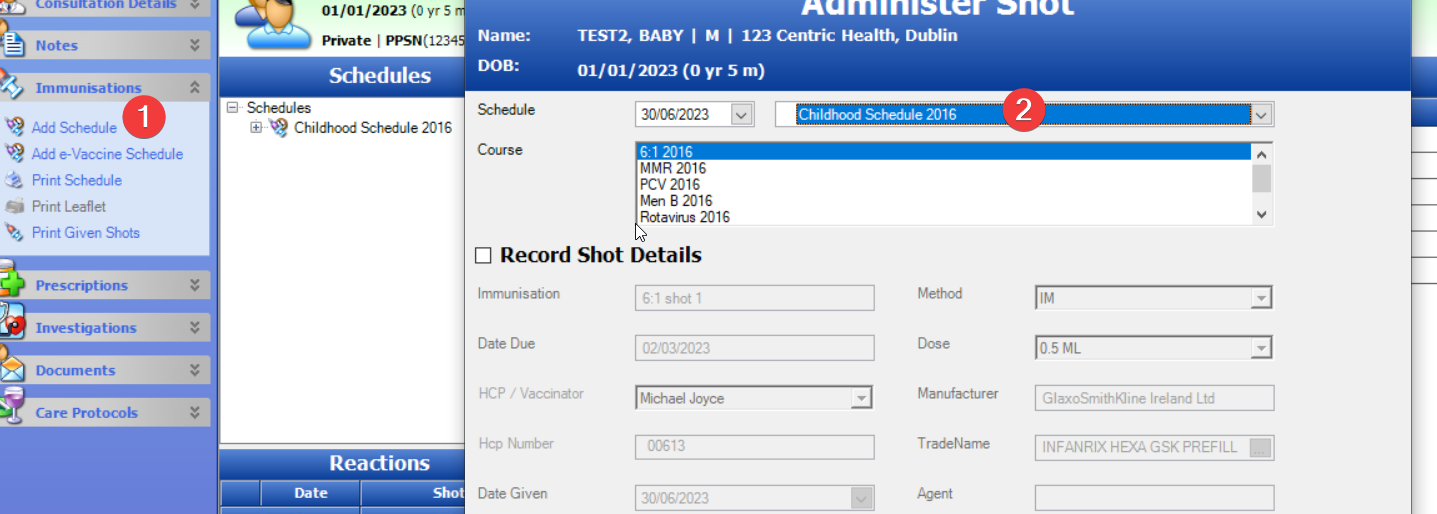Select MMR 2016 in the Course list

click(x=672, y=169)
